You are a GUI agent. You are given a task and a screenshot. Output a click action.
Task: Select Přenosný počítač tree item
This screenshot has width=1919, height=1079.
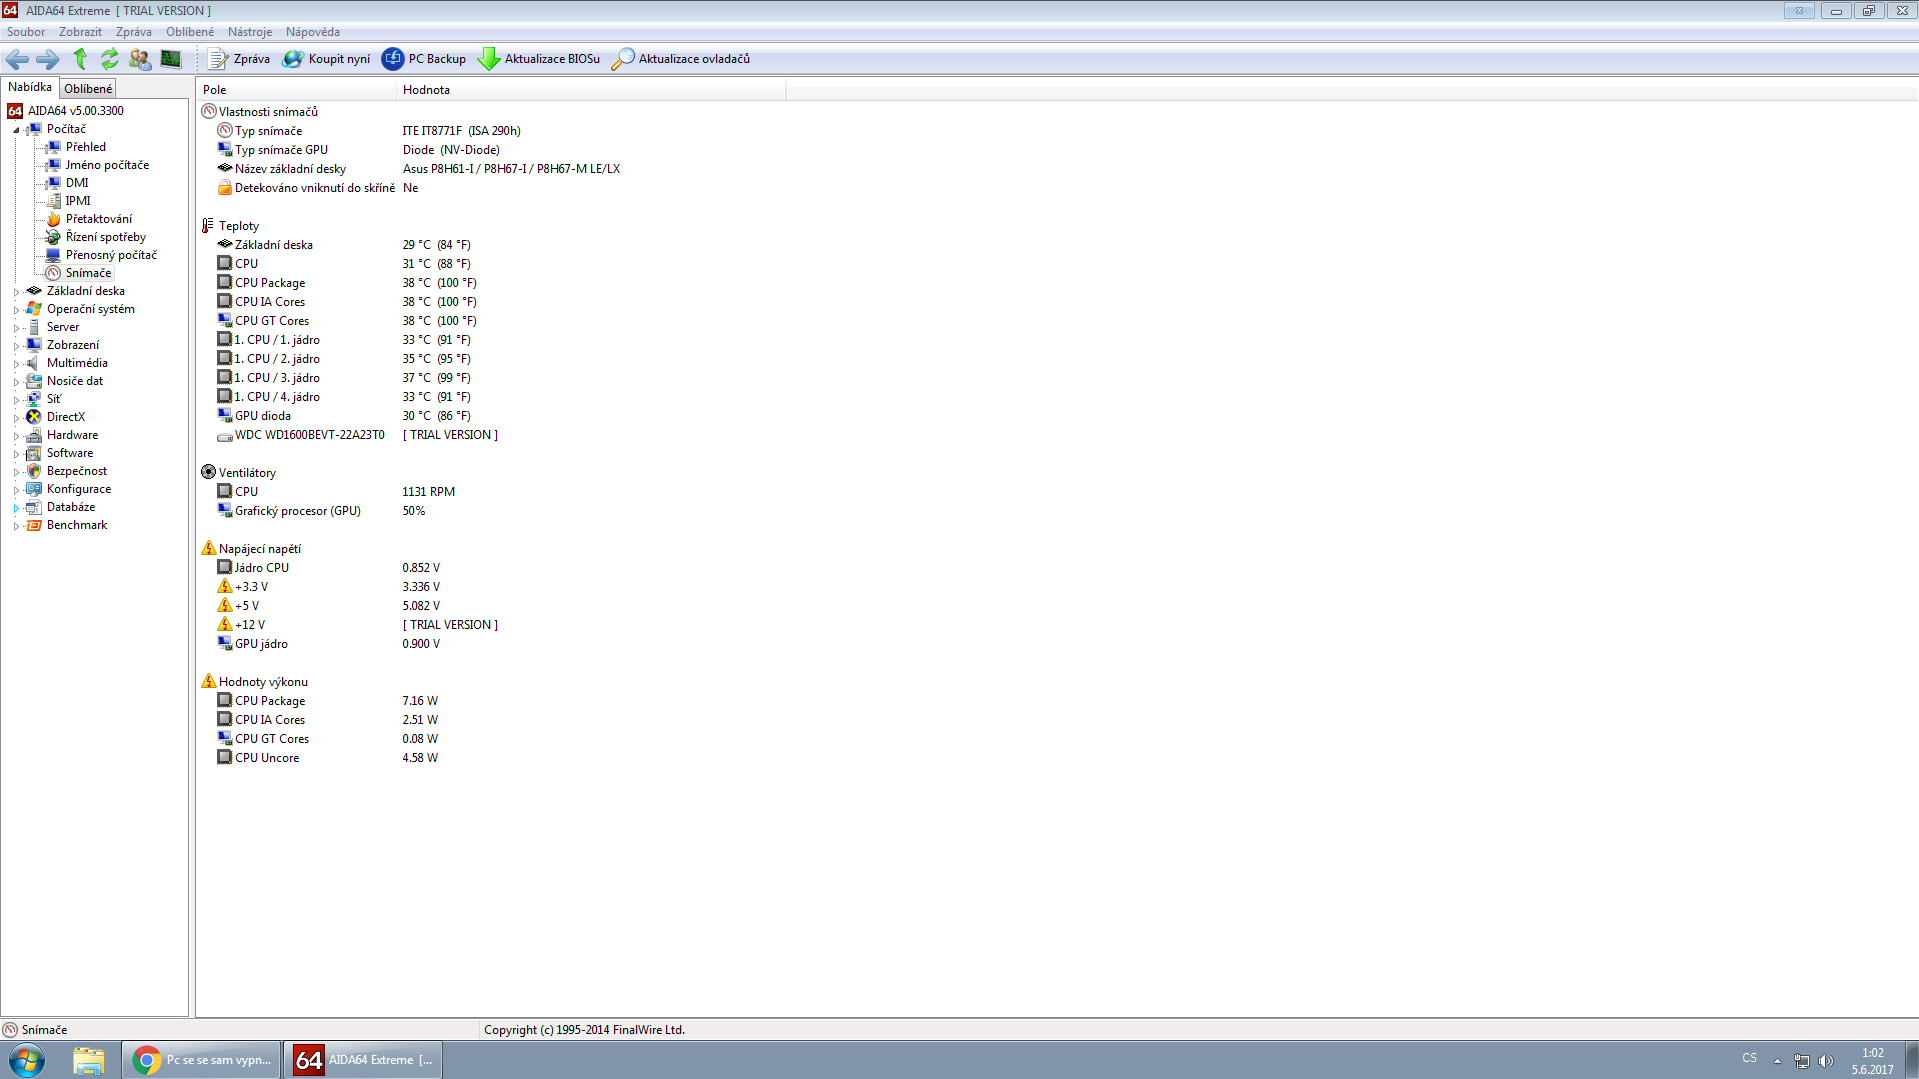click(102, 255)
